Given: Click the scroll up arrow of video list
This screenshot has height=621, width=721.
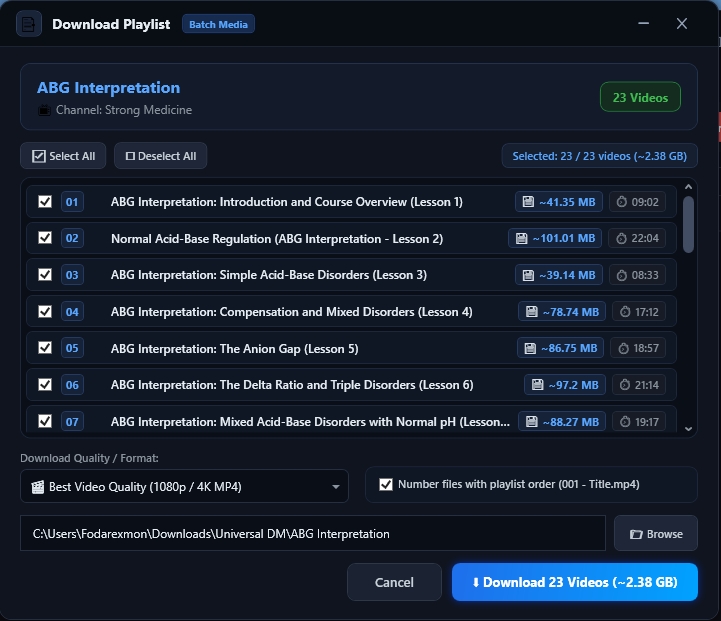Looking at the screenshot, I should click(x=688, y=187).
